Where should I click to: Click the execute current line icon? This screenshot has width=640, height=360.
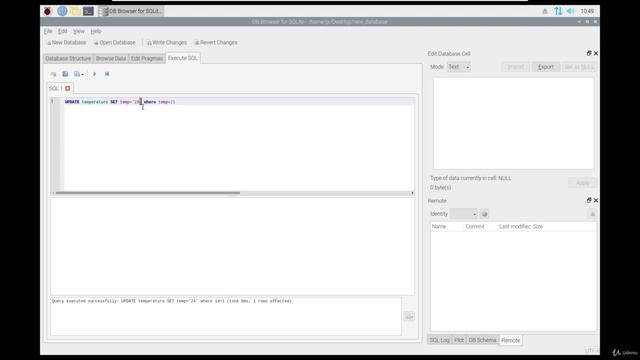point(107,74)
